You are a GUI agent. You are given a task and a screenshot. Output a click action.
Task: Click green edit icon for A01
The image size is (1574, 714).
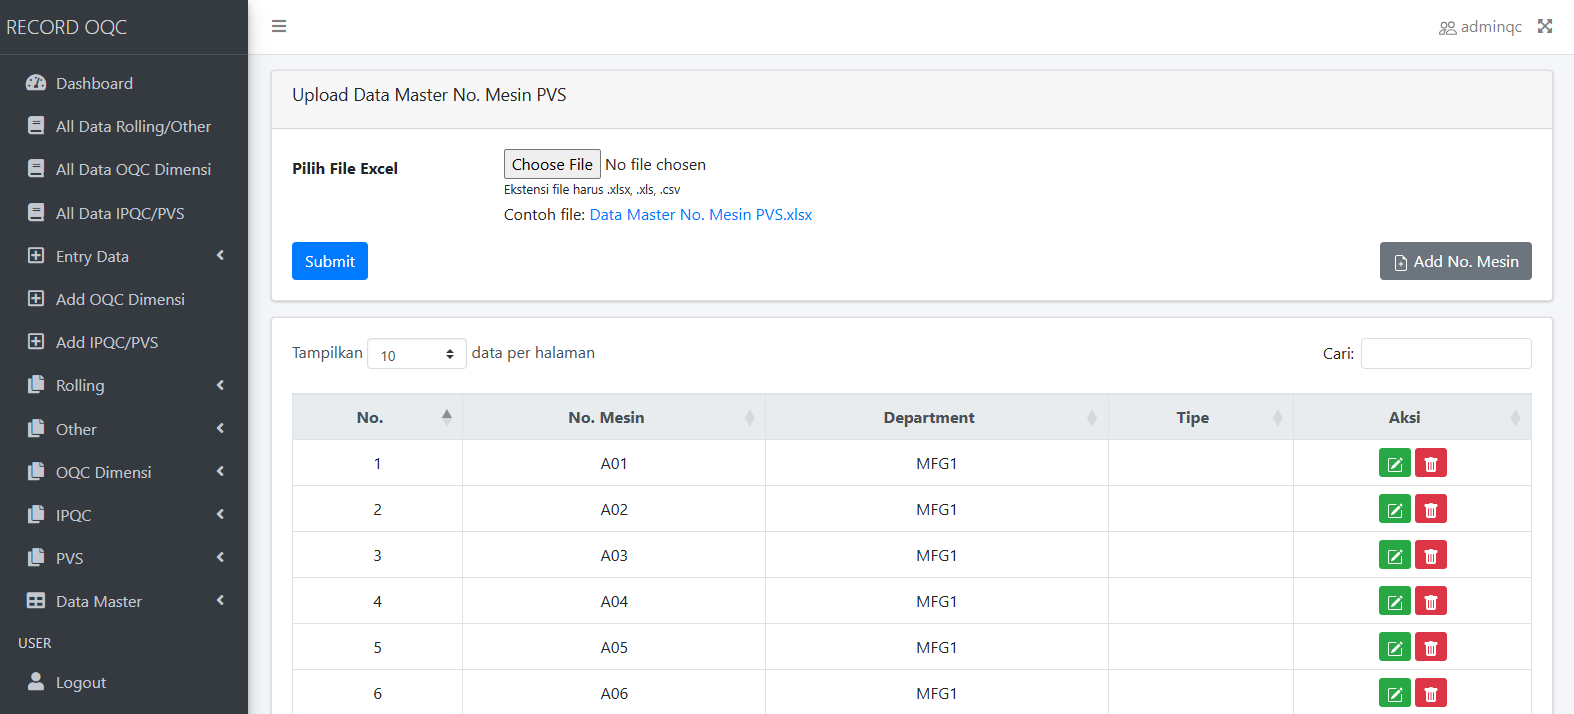click(1394, 464)
